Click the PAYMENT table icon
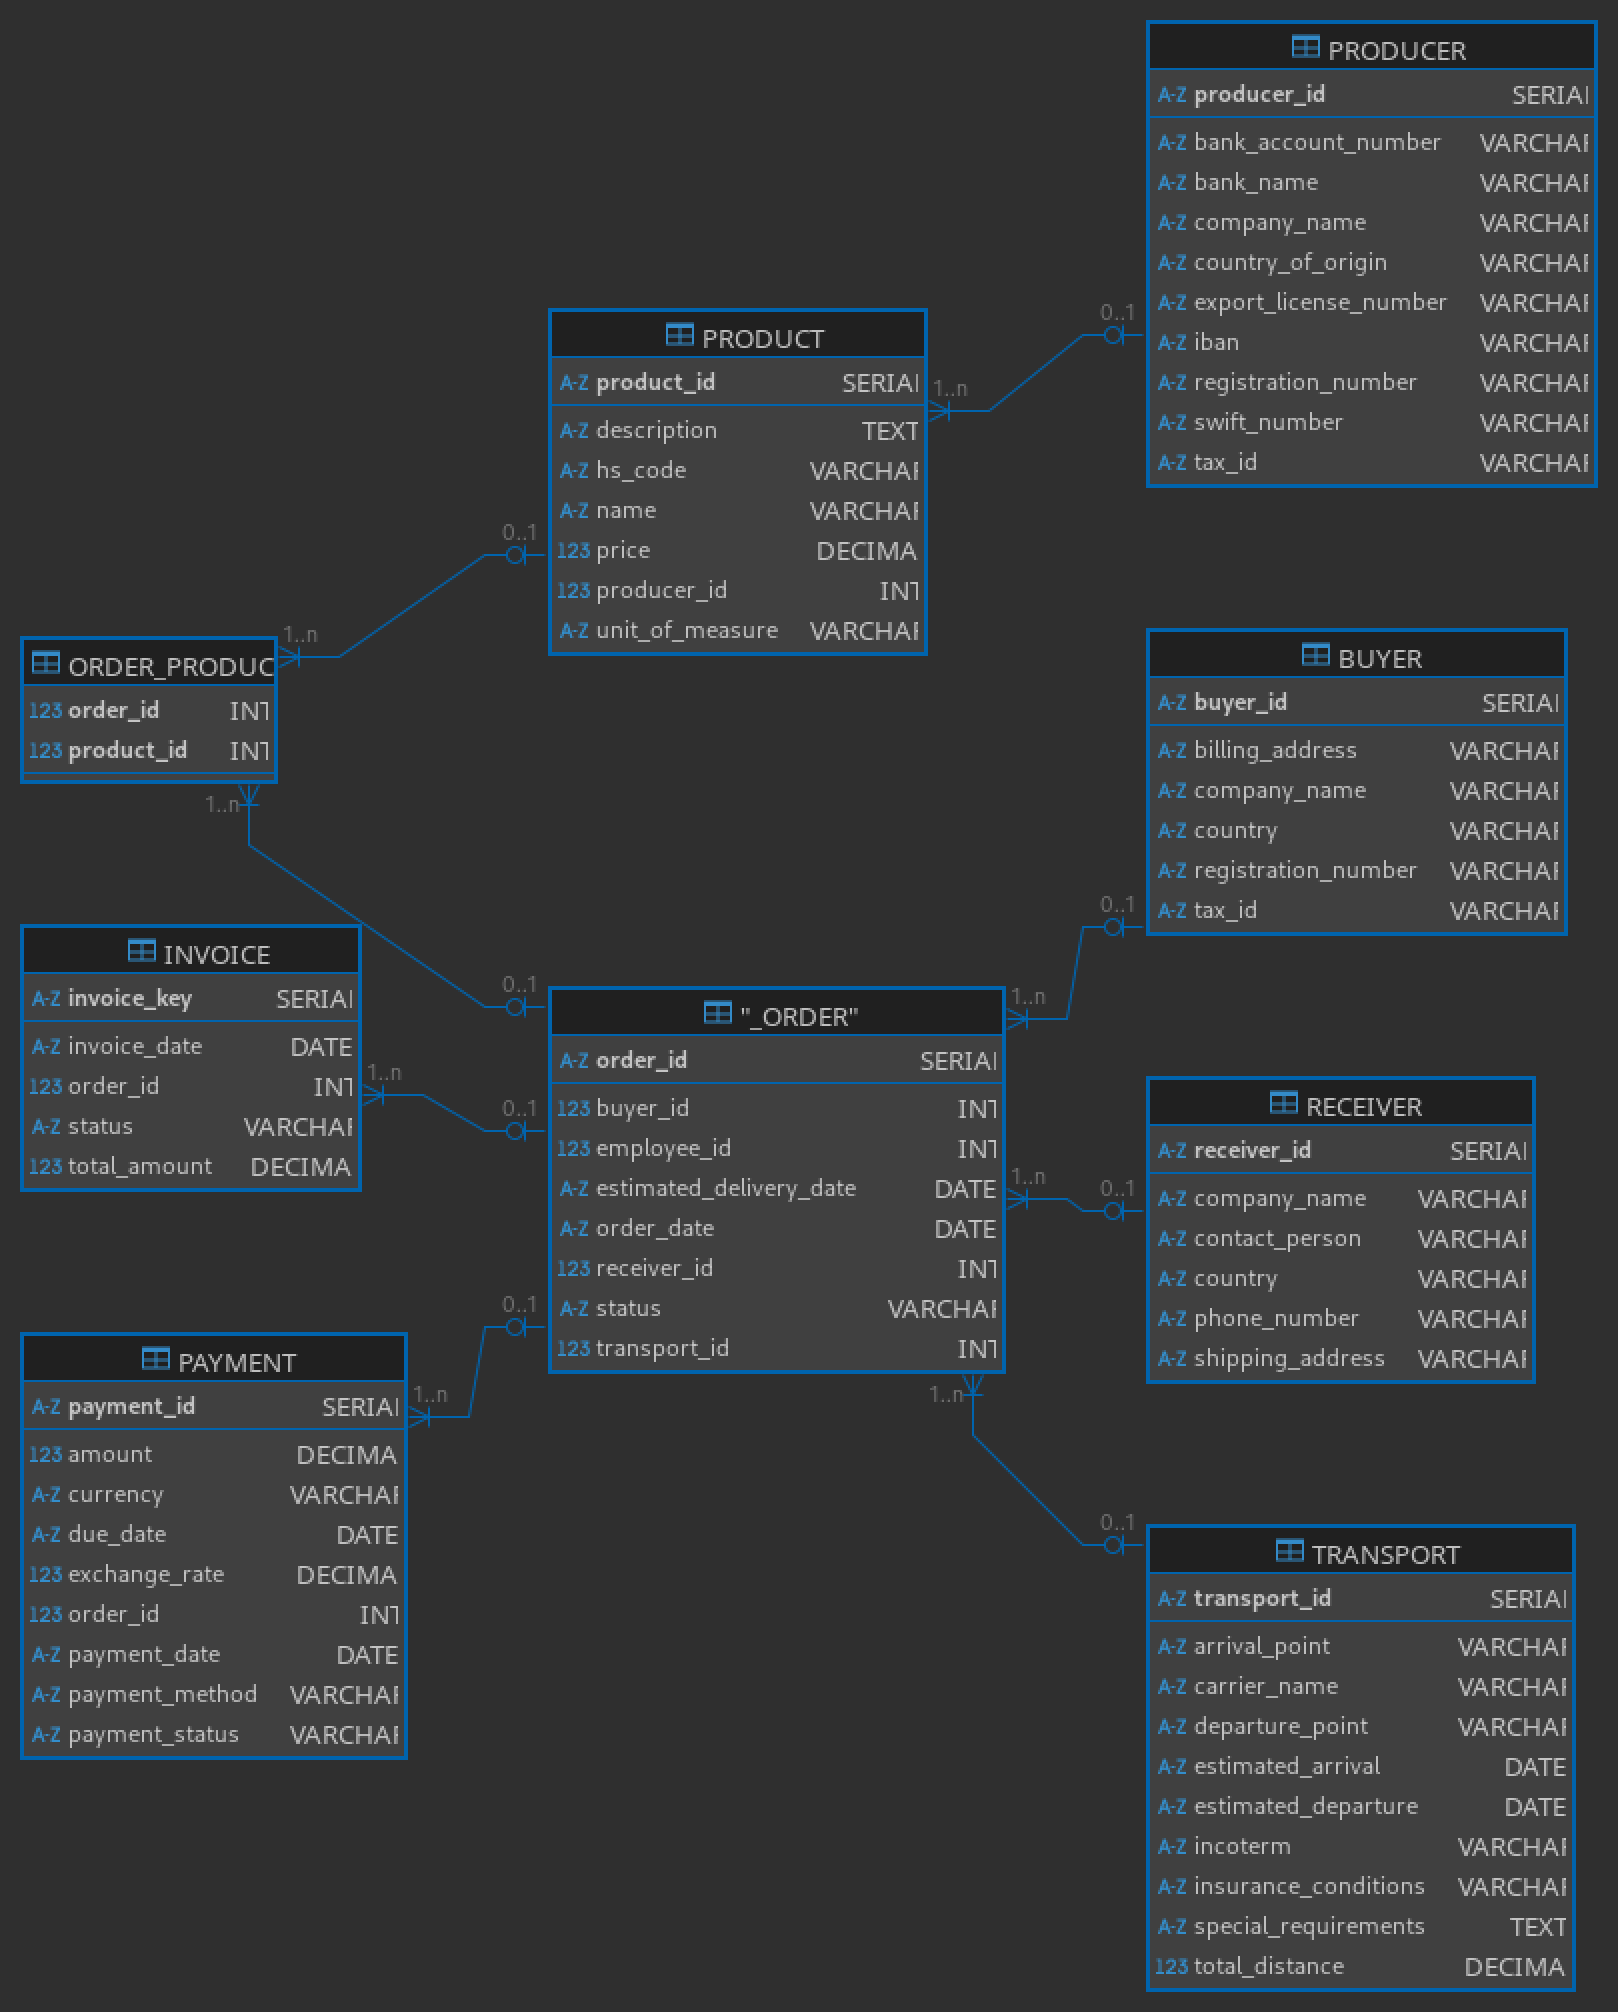This screenshot has width=1618, height=2012. point(155,1359)
